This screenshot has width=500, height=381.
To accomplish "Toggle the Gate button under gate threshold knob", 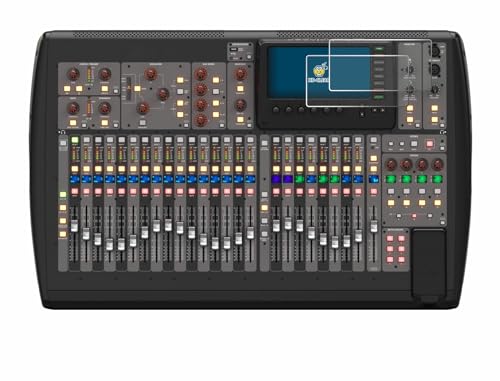I will pyautogui.click(x=73, y=123).
